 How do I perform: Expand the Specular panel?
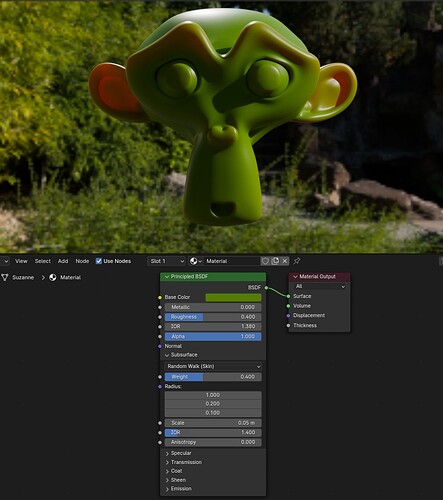[167, 453]
